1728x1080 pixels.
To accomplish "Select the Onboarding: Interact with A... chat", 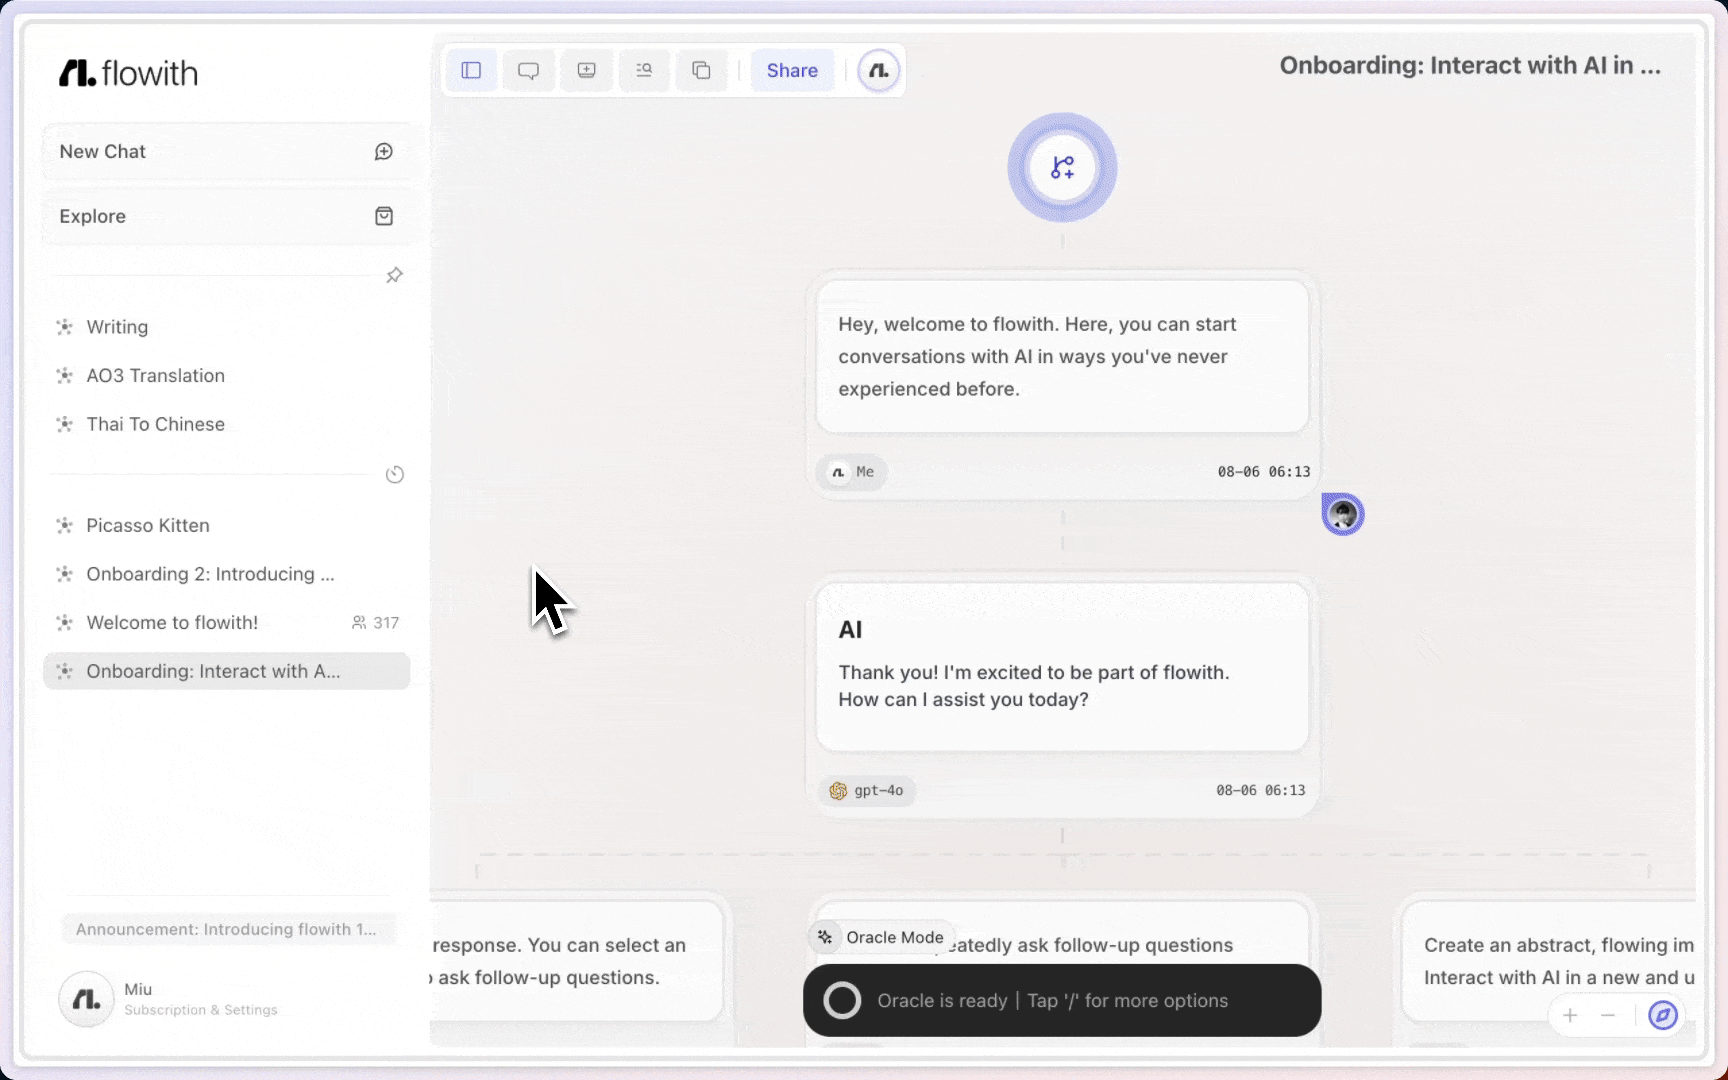I will tap(227, 671).
